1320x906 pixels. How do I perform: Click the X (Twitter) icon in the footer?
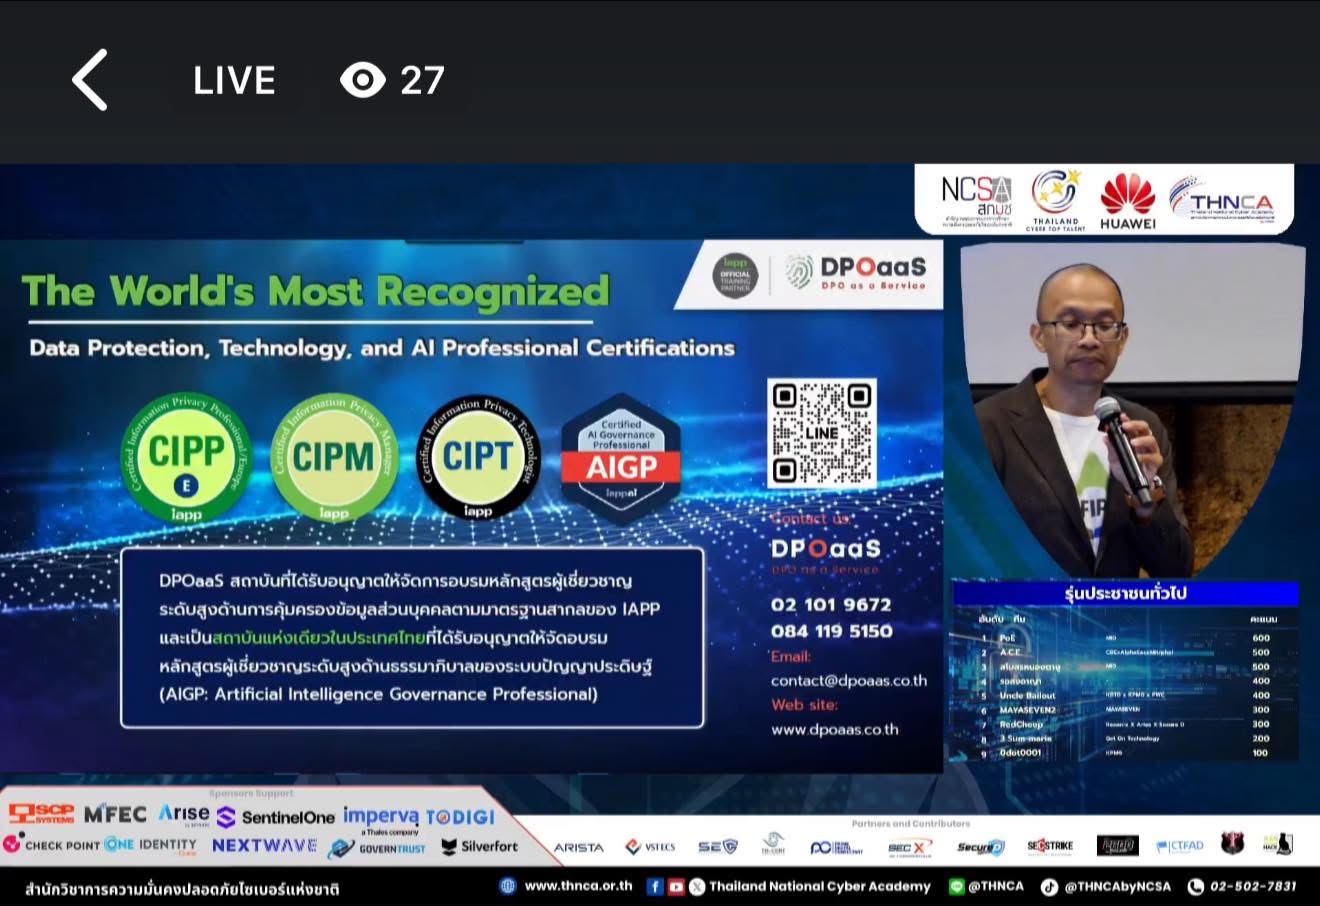[x=697, y=886]
